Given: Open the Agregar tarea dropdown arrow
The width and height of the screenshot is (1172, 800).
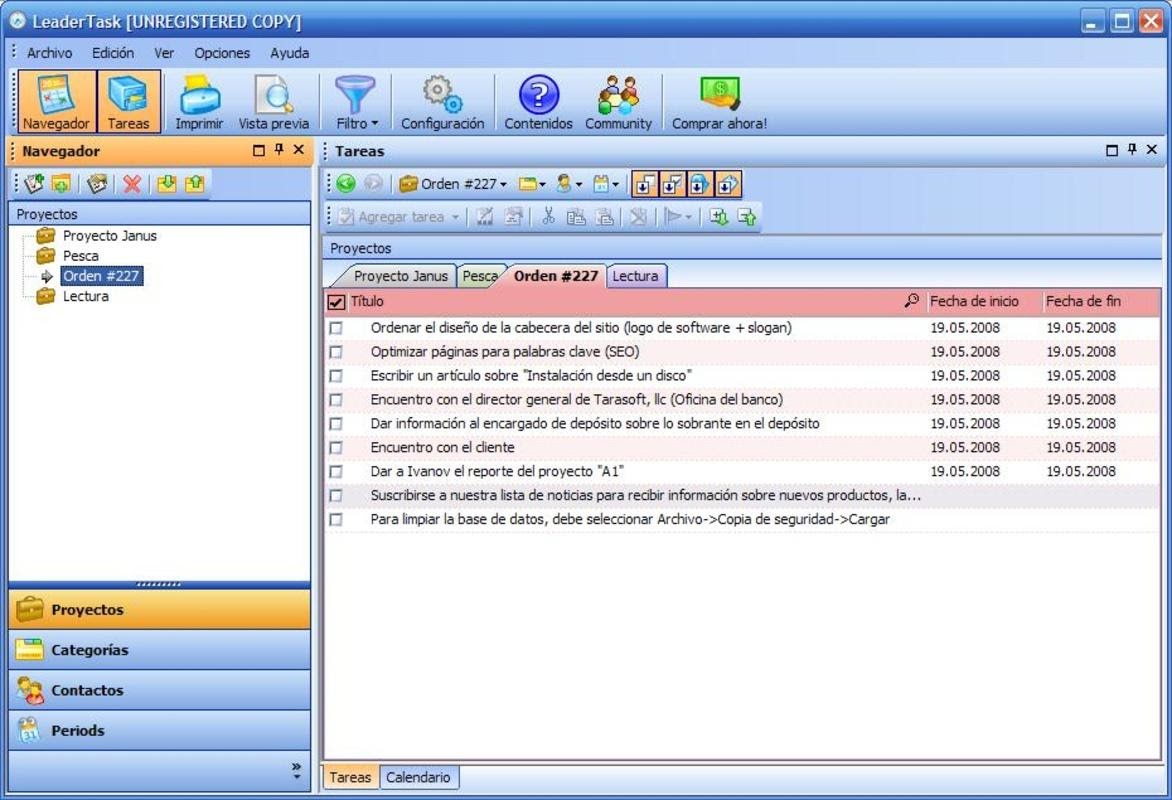Looking at the screenshot, I should [455, 218].
